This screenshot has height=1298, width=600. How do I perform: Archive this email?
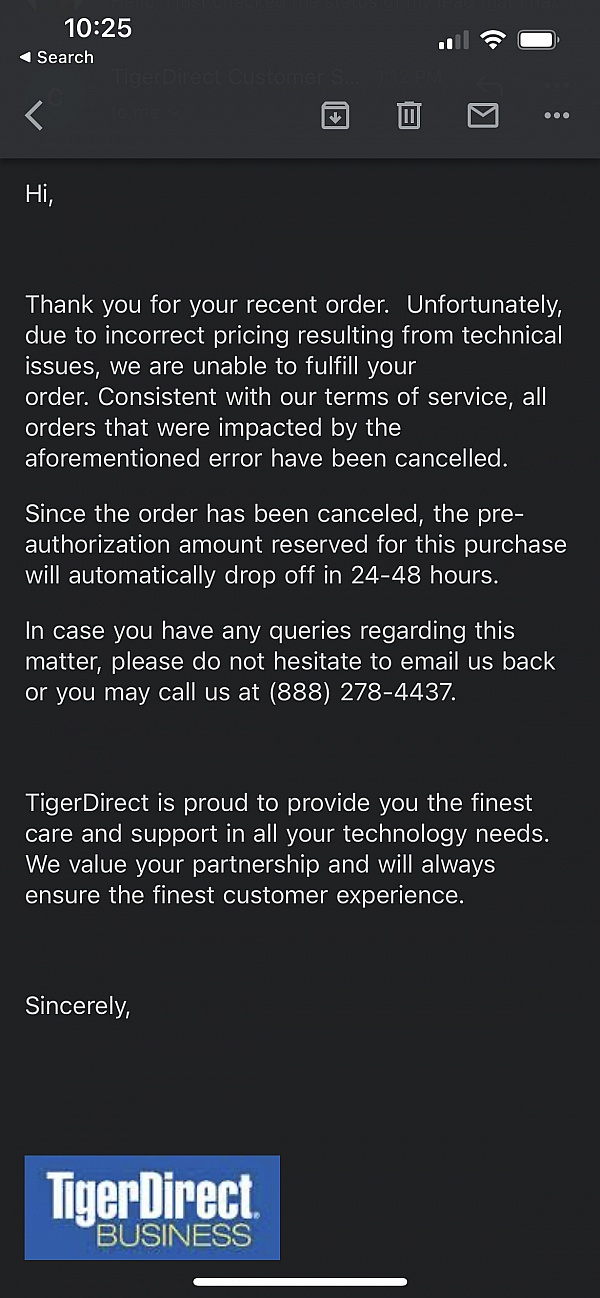(335, 116)
